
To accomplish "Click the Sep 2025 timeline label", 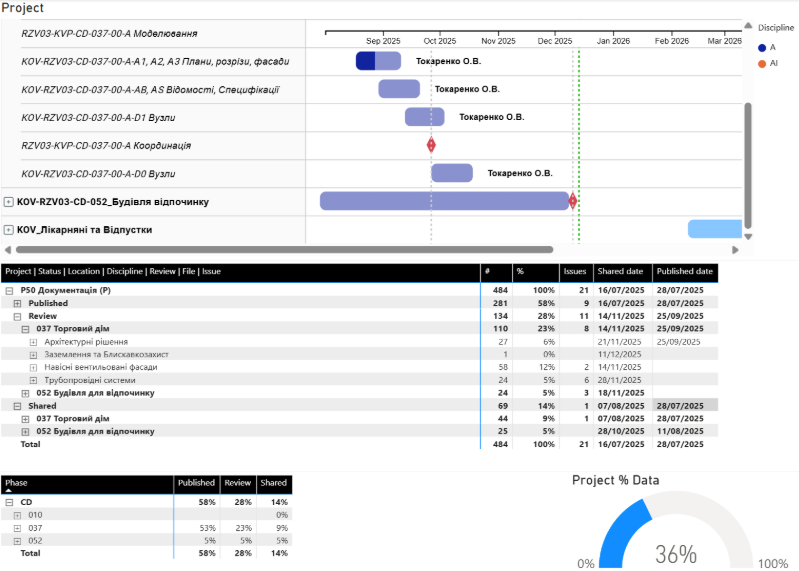I will click(x=383, y=41).
